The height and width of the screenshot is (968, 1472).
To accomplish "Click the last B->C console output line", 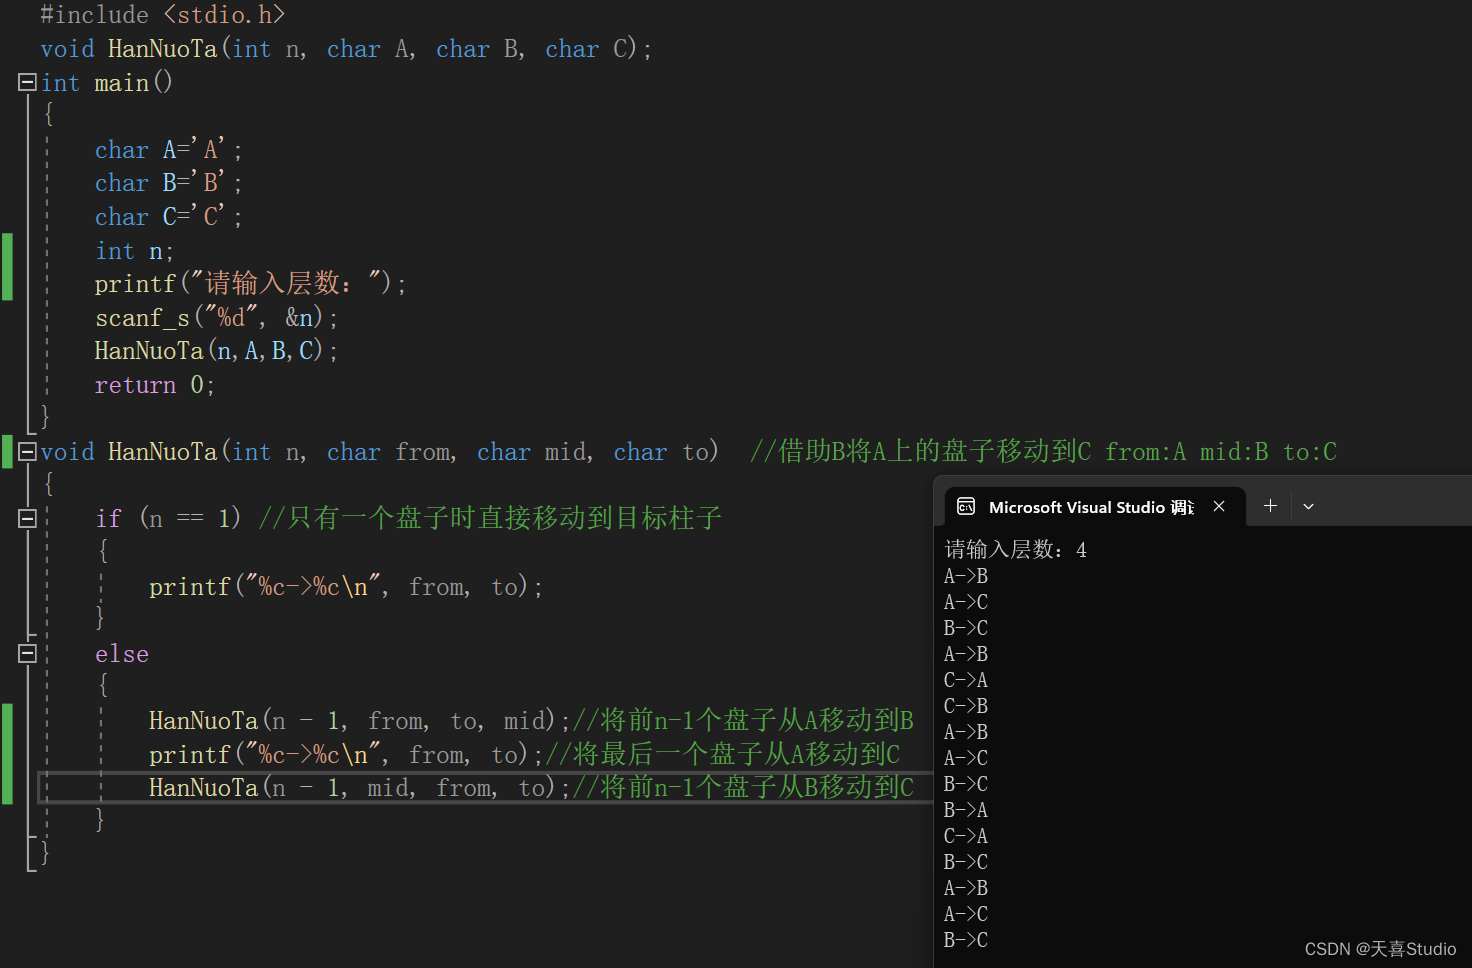I will click(x=966, y=940).
